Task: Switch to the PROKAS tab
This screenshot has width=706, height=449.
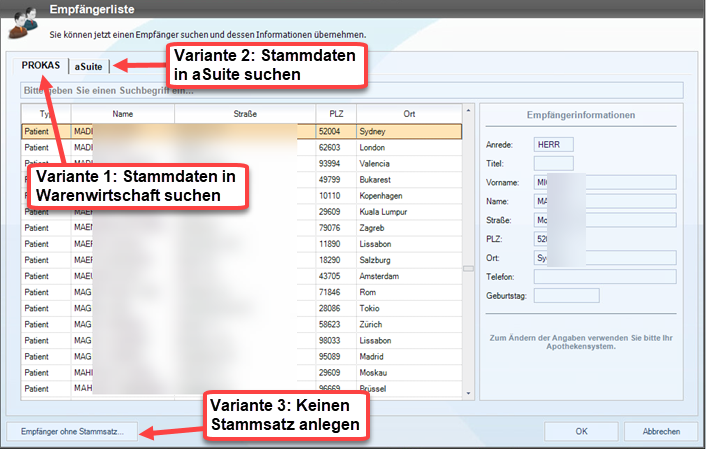Action: (x=41, y=65)
